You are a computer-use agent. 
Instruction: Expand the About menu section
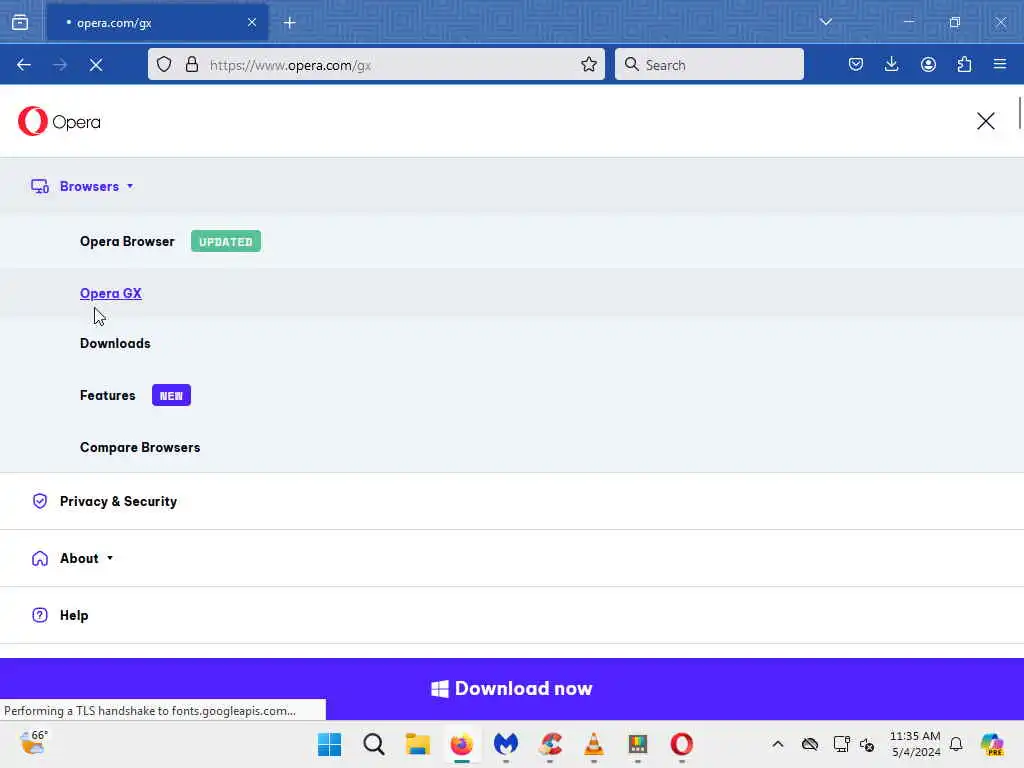click(86, 558)
